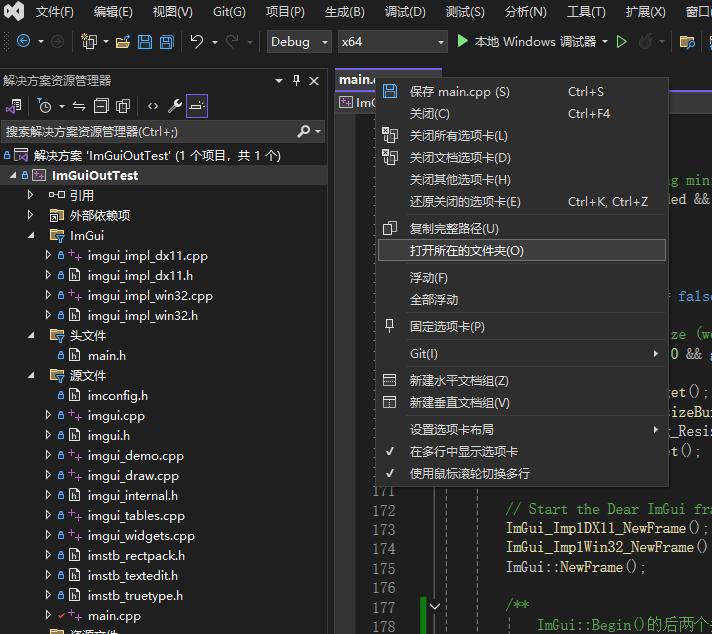
Task: Click the save all disks icon
Action: (x=167, y=42)
